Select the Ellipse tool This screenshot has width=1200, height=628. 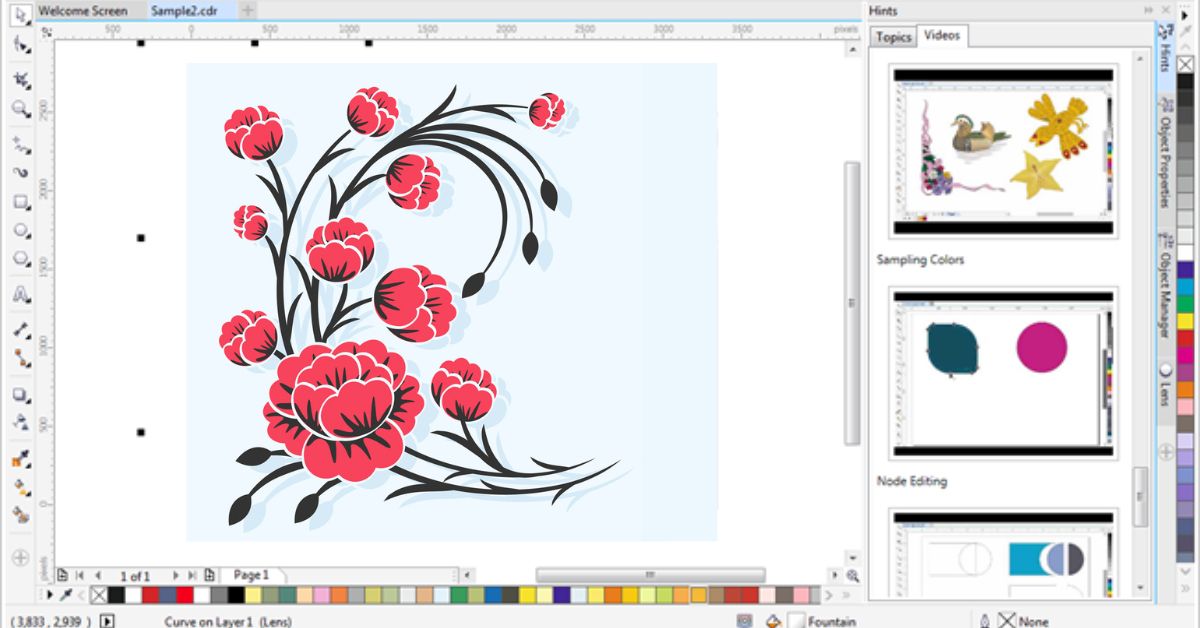pyautogui.click(x=21, y=230)
